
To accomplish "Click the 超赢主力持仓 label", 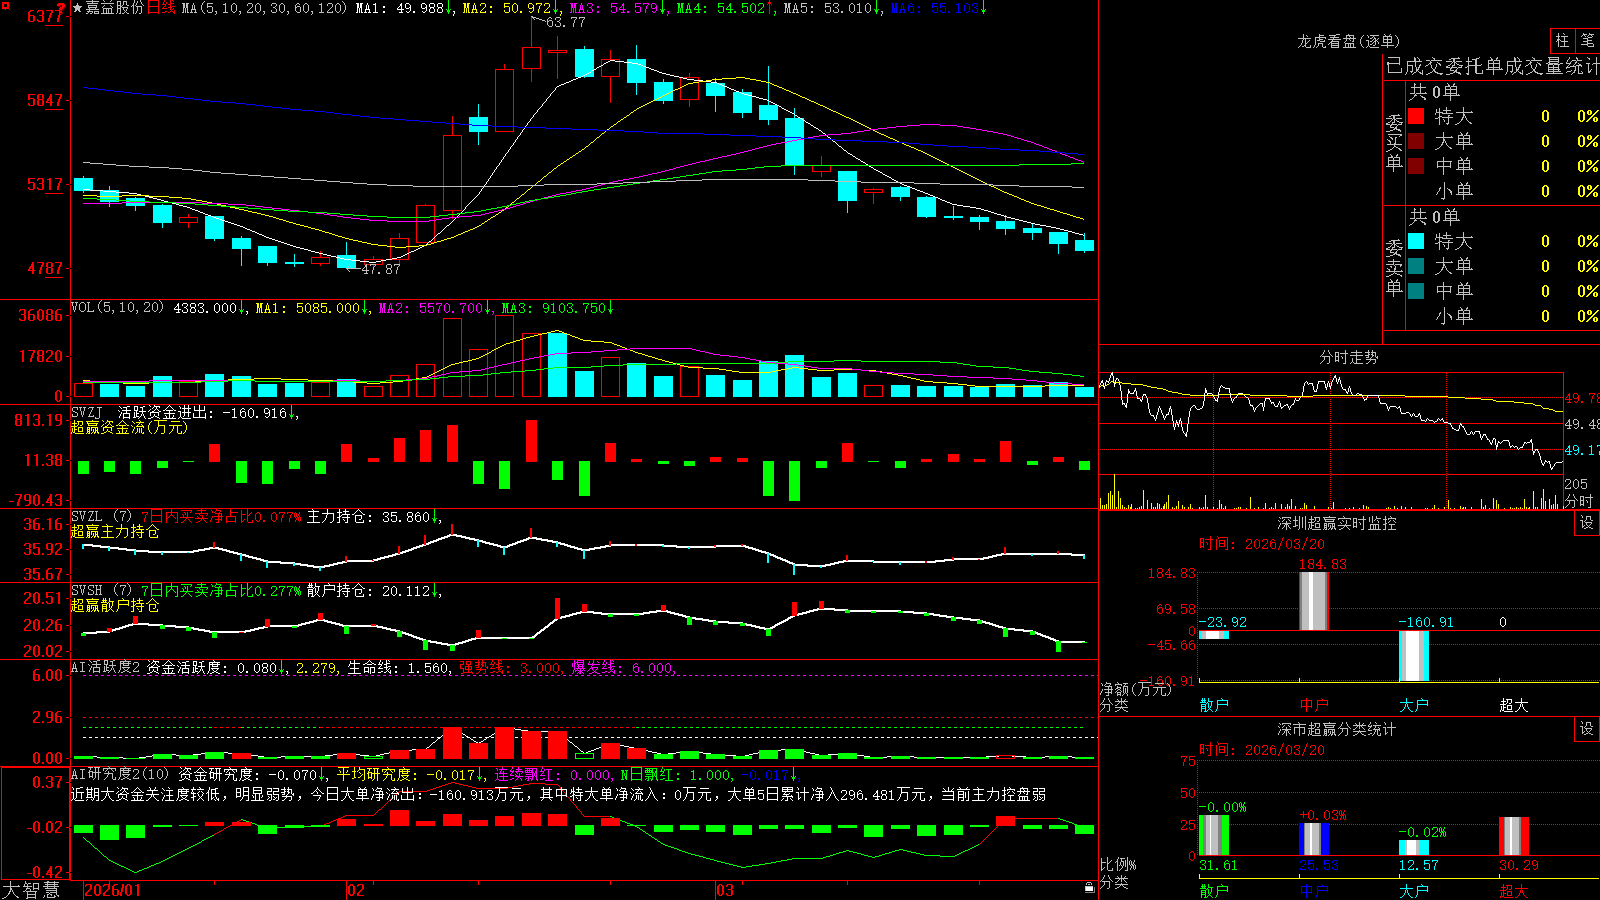I will (115, 532).
